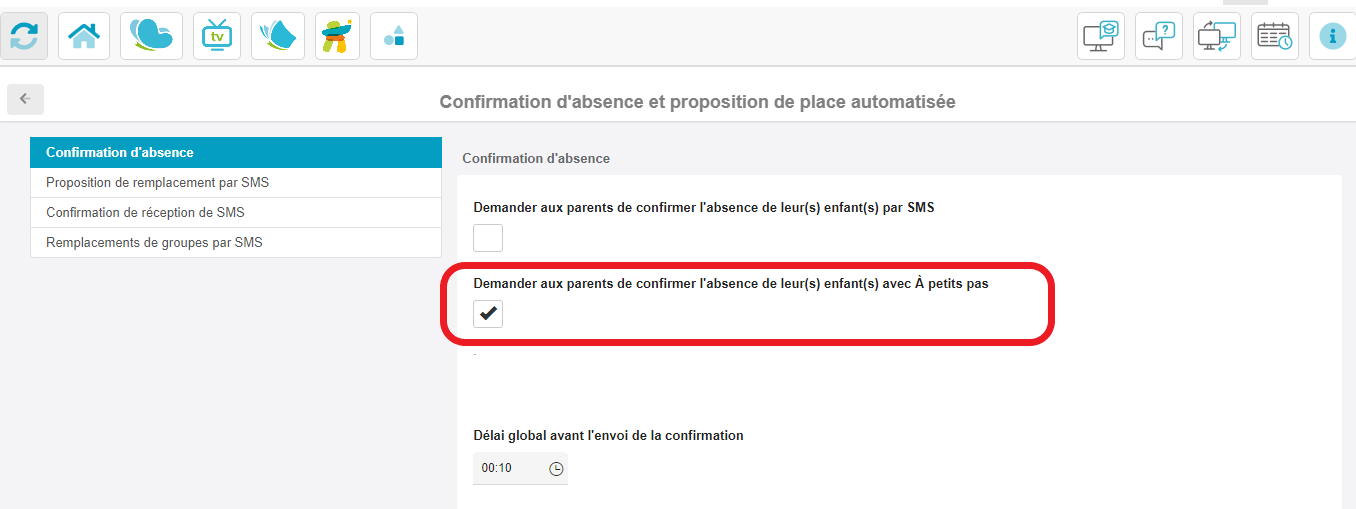Open the clock picker for Délai global
Image resolution: width=1356 pixels, height=509 pixels.
(556, 468)
